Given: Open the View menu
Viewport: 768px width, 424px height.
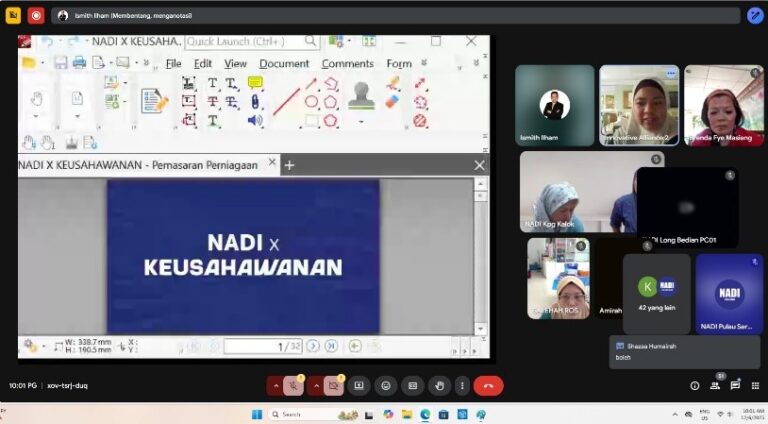Looking at the screenshot, I should coord(236,64).
